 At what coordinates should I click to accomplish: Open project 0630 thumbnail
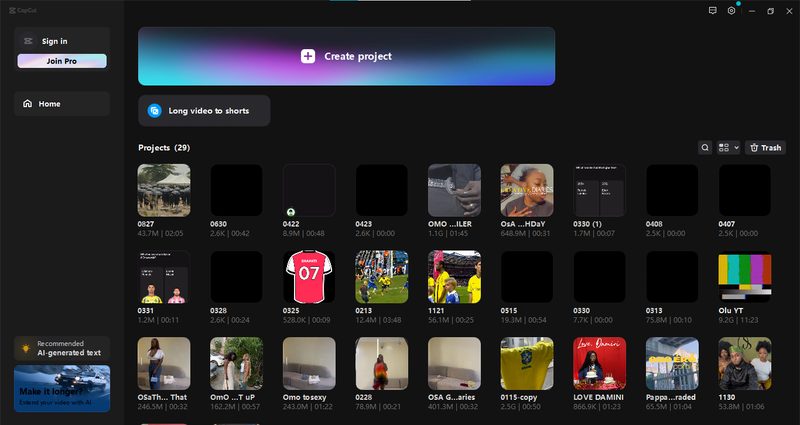click(x=236, y=190)
